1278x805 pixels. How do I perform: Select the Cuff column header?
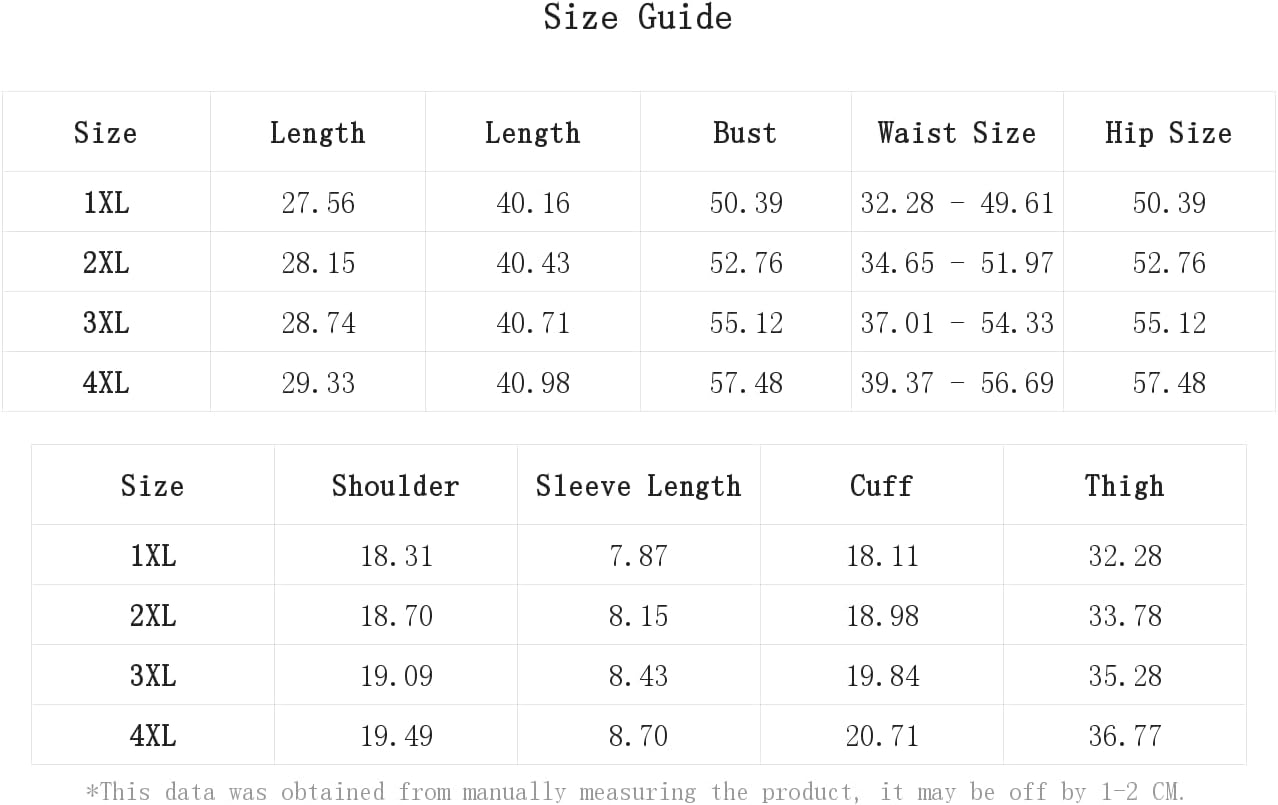pyautogui.click(x=881, y=486)
